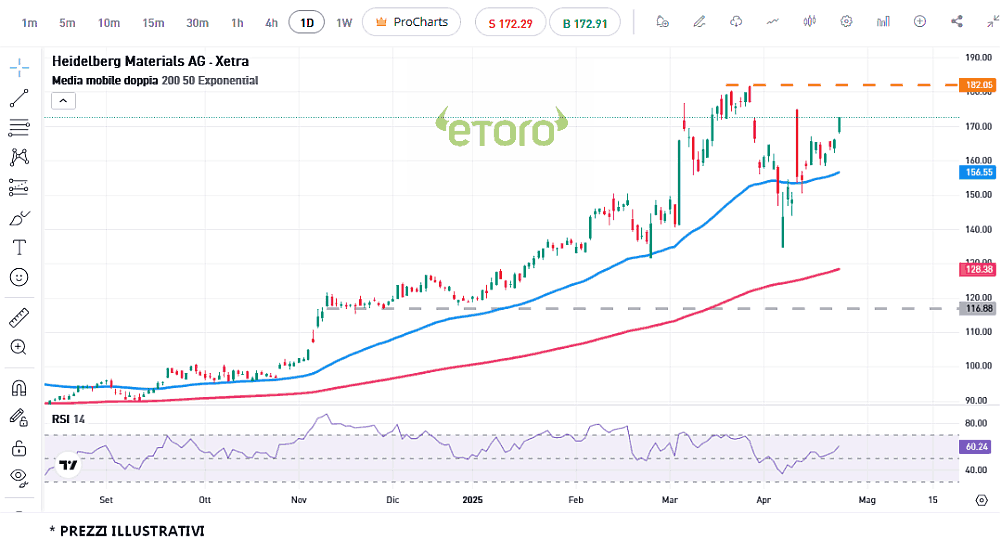
Task: Click the Apr date axis label
Action: click(x=763, y=500)
